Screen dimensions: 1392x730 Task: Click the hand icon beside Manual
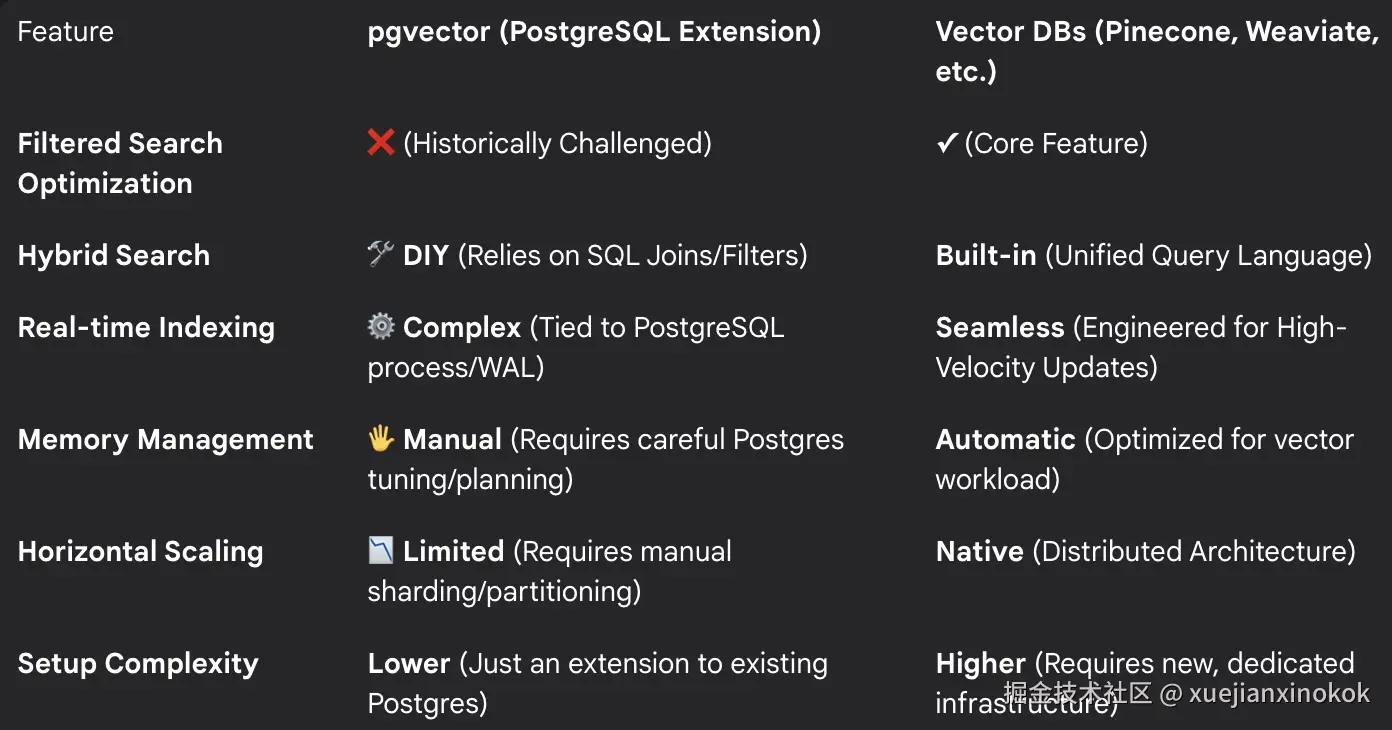coord(381,440)
